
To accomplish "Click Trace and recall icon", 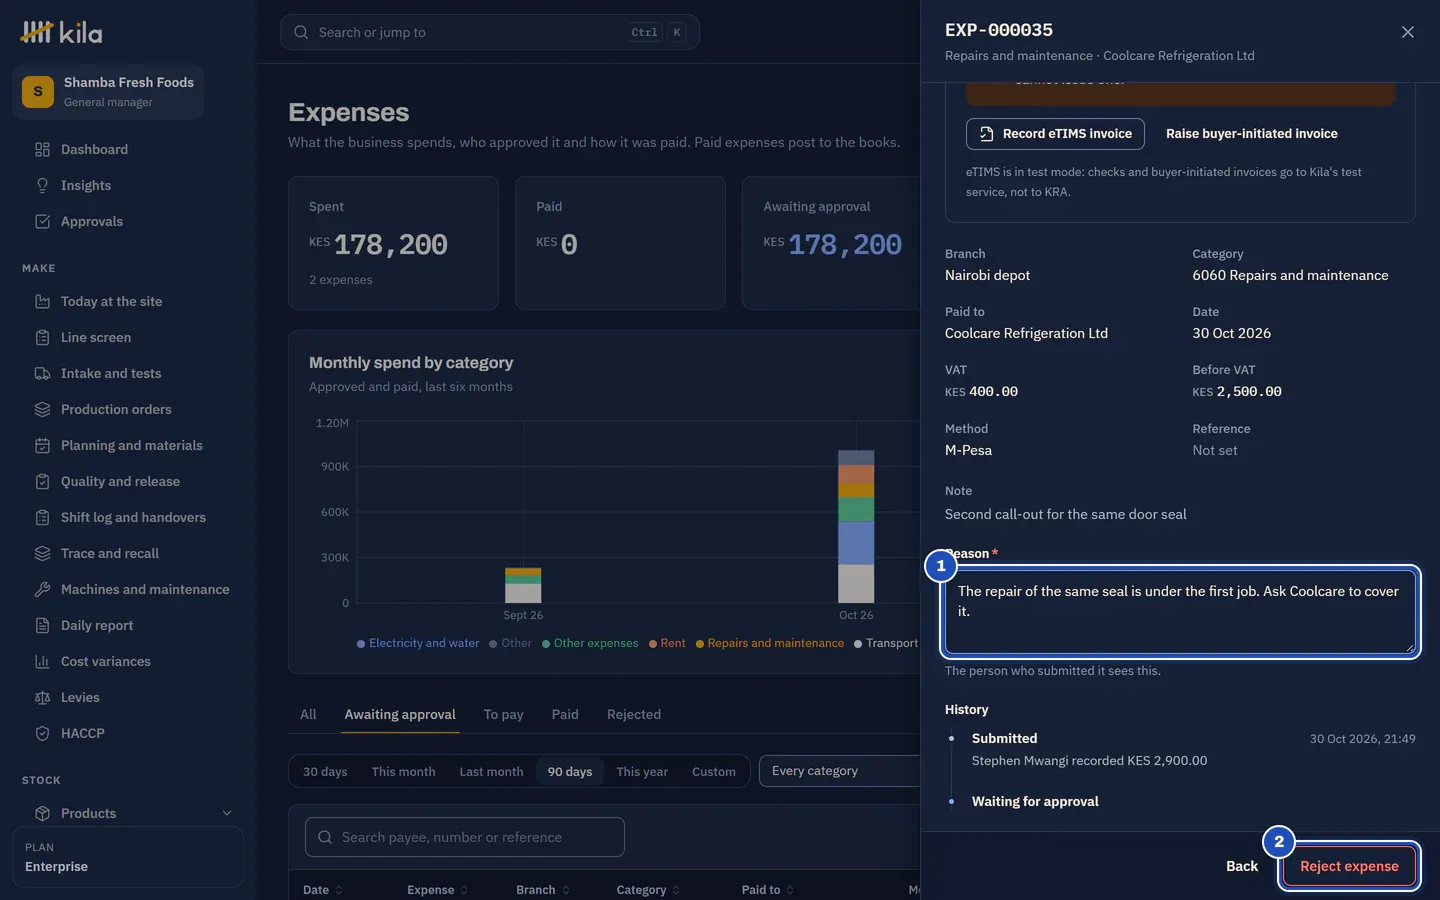I will (42, 554).
